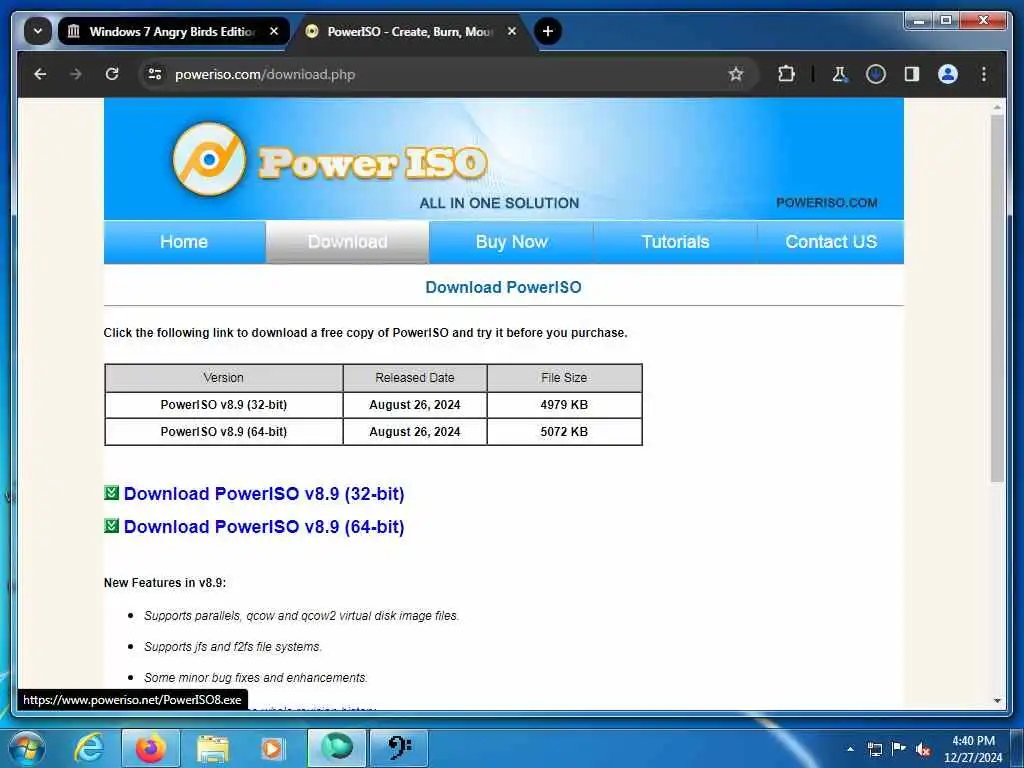
Task: Click the POWERISO.COM banner text
Action: point(827,202)
